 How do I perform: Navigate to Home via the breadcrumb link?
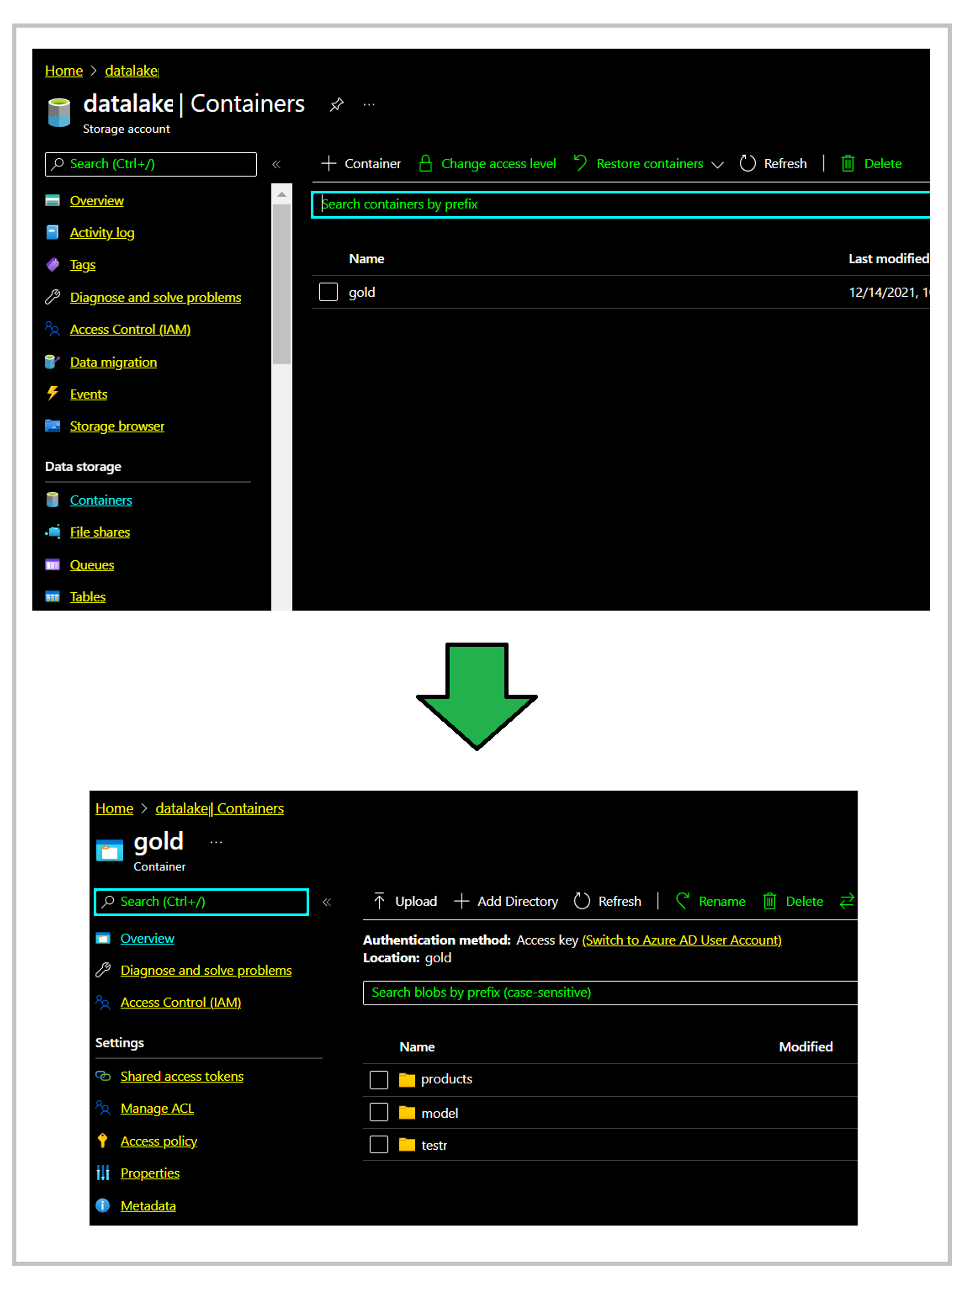point(63,70)
